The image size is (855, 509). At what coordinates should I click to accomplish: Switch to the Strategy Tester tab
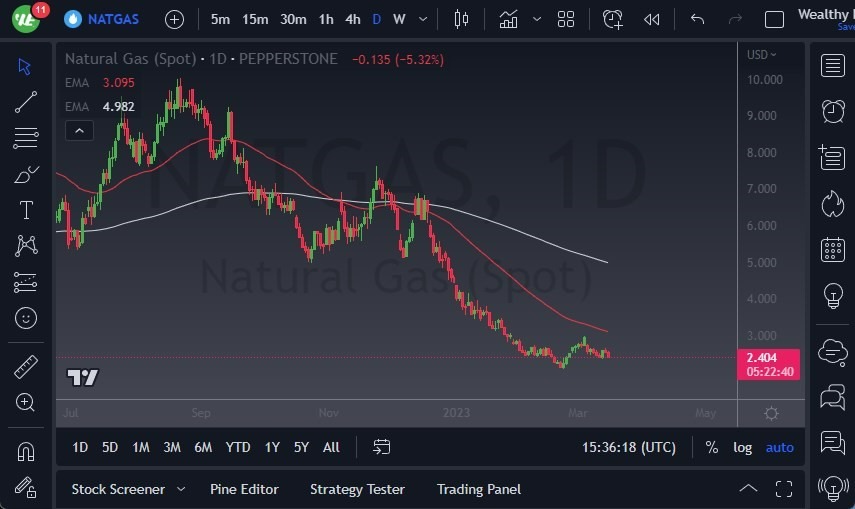point(357,489)
